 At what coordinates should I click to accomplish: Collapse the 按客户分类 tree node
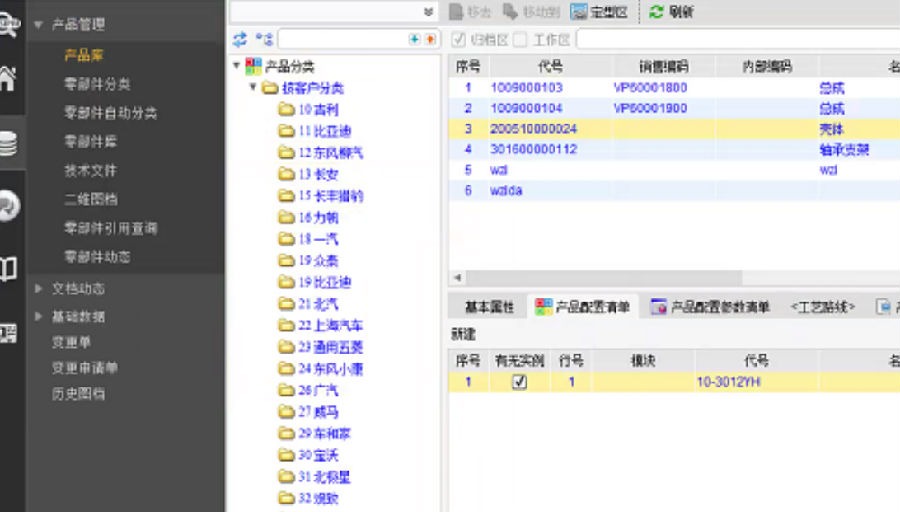(x=253, y=88)
